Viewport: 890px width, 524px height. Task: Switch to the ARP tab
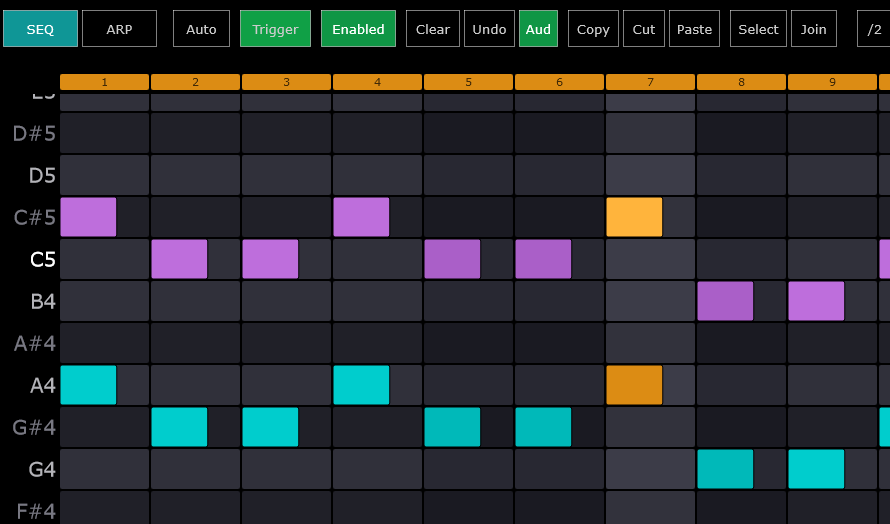(x=119, y=29)
